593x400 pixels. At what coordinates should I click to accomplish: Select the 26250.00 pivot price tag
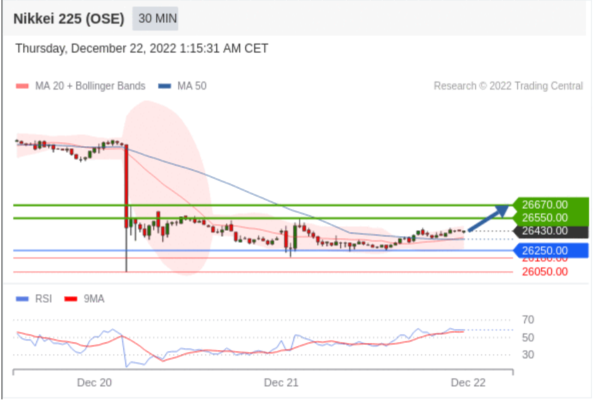[551, 251]
